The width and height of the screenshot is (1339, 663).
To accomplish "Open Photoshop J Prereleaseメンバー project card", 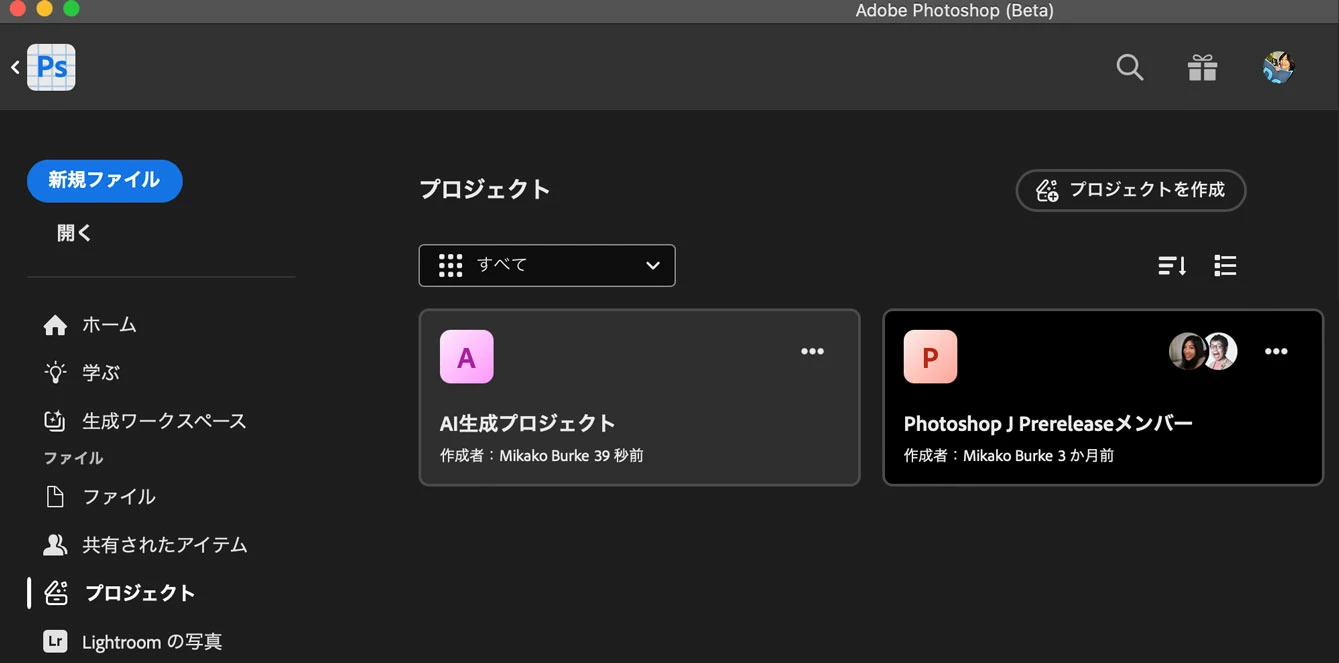I will [x=1103, y=397].
